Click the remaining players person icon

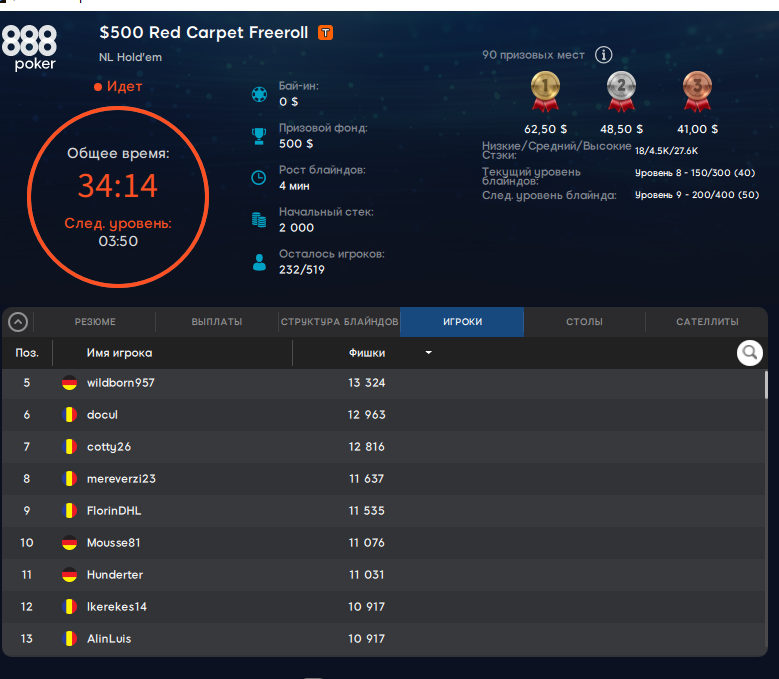[x=259, y=262]
